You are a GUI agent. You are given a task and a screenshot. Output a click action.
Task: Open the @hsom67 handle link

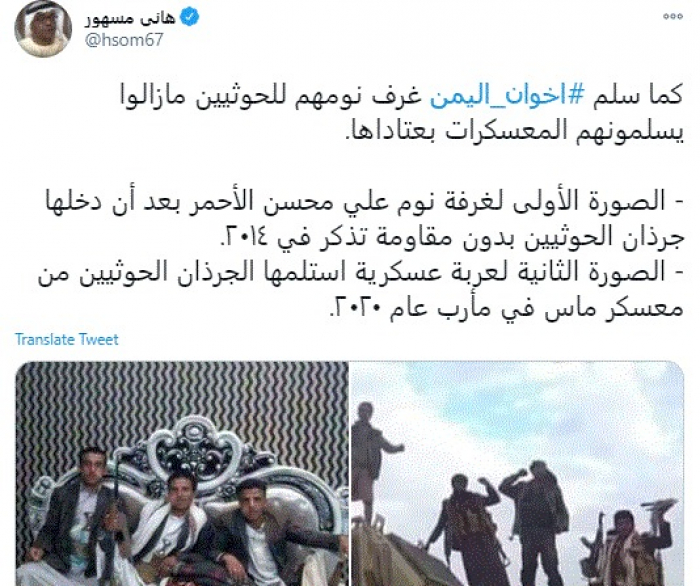124,40
